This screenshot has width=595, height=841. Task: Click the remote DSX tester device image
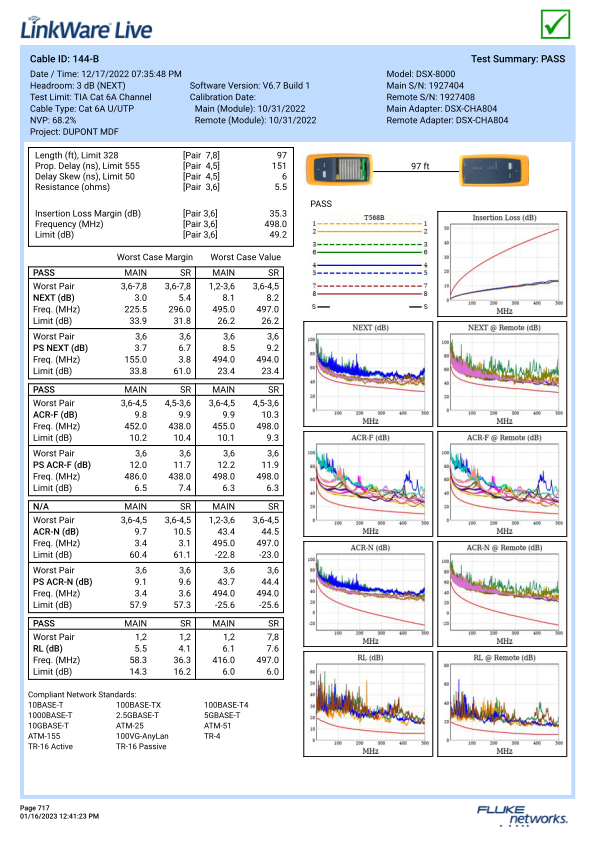(494, 170)
